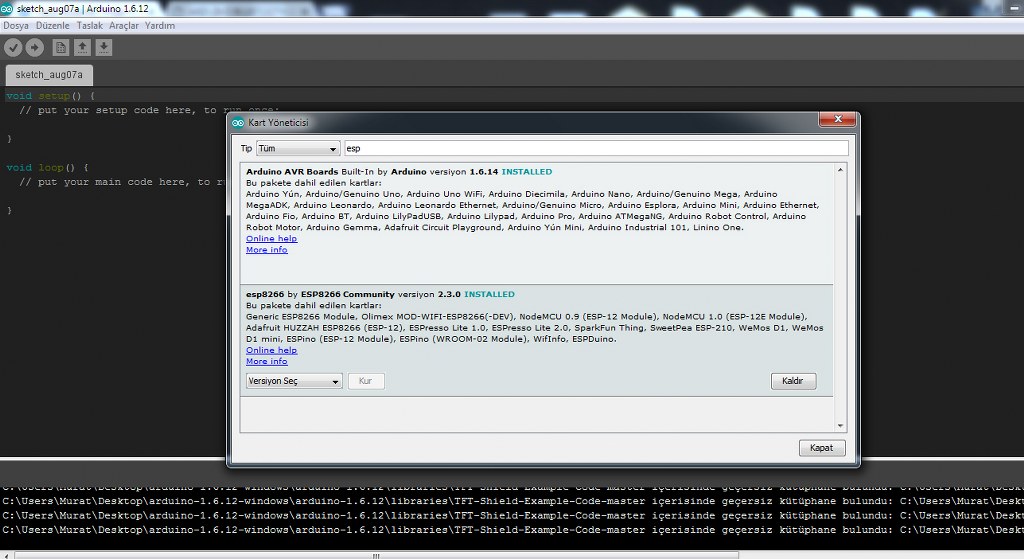Click the Kur install button
This screenshot has height=559, width=1024.
pos(366,381)
